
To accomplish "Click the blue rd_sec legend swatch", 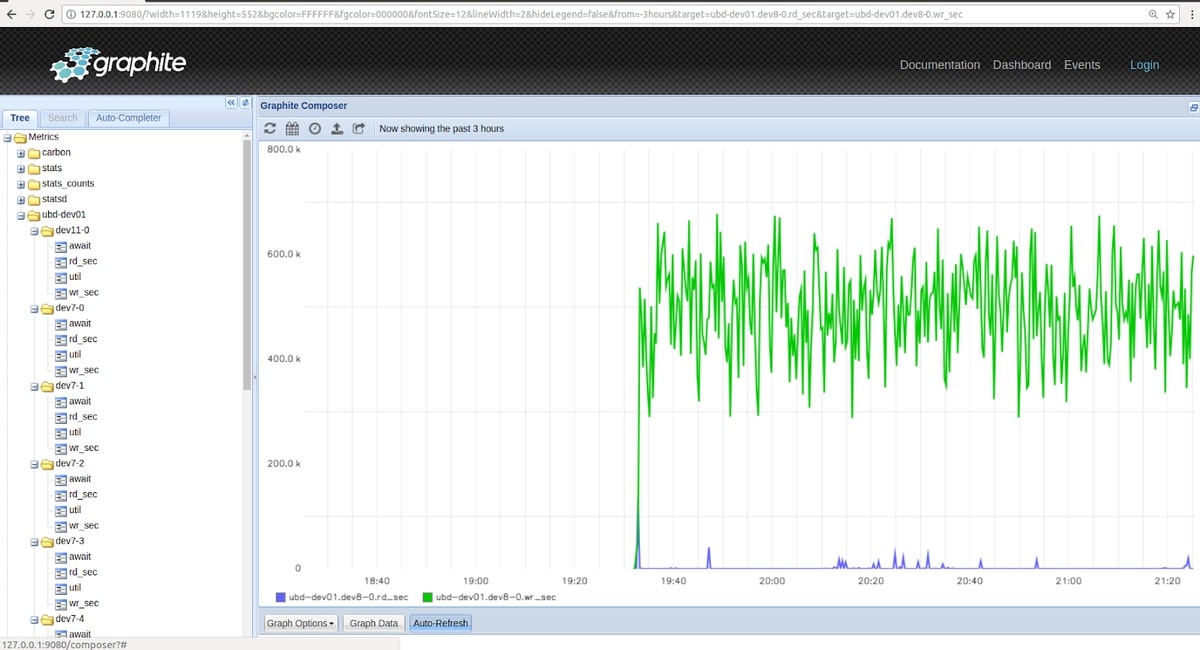I will pos(281,597).
